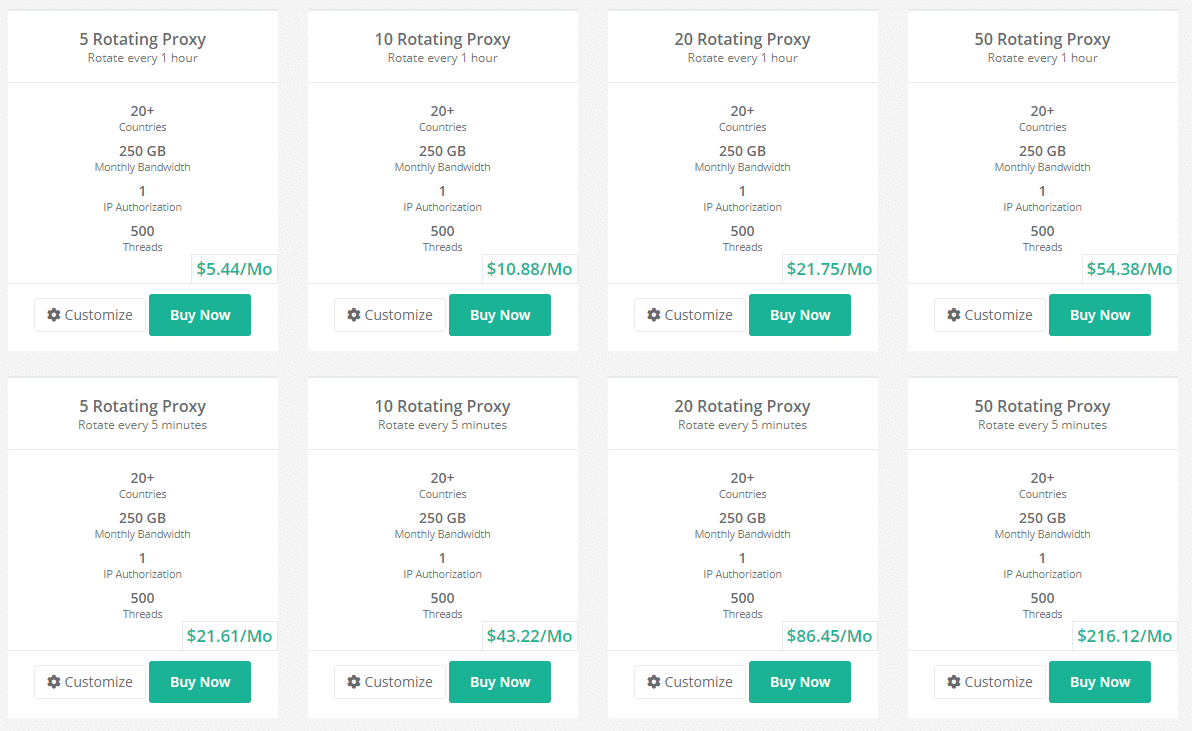This screenshot has height=731, width=1192.
Task: Buy the $5.44/Mo rotating proxy plan
Action: coord(200,315)
